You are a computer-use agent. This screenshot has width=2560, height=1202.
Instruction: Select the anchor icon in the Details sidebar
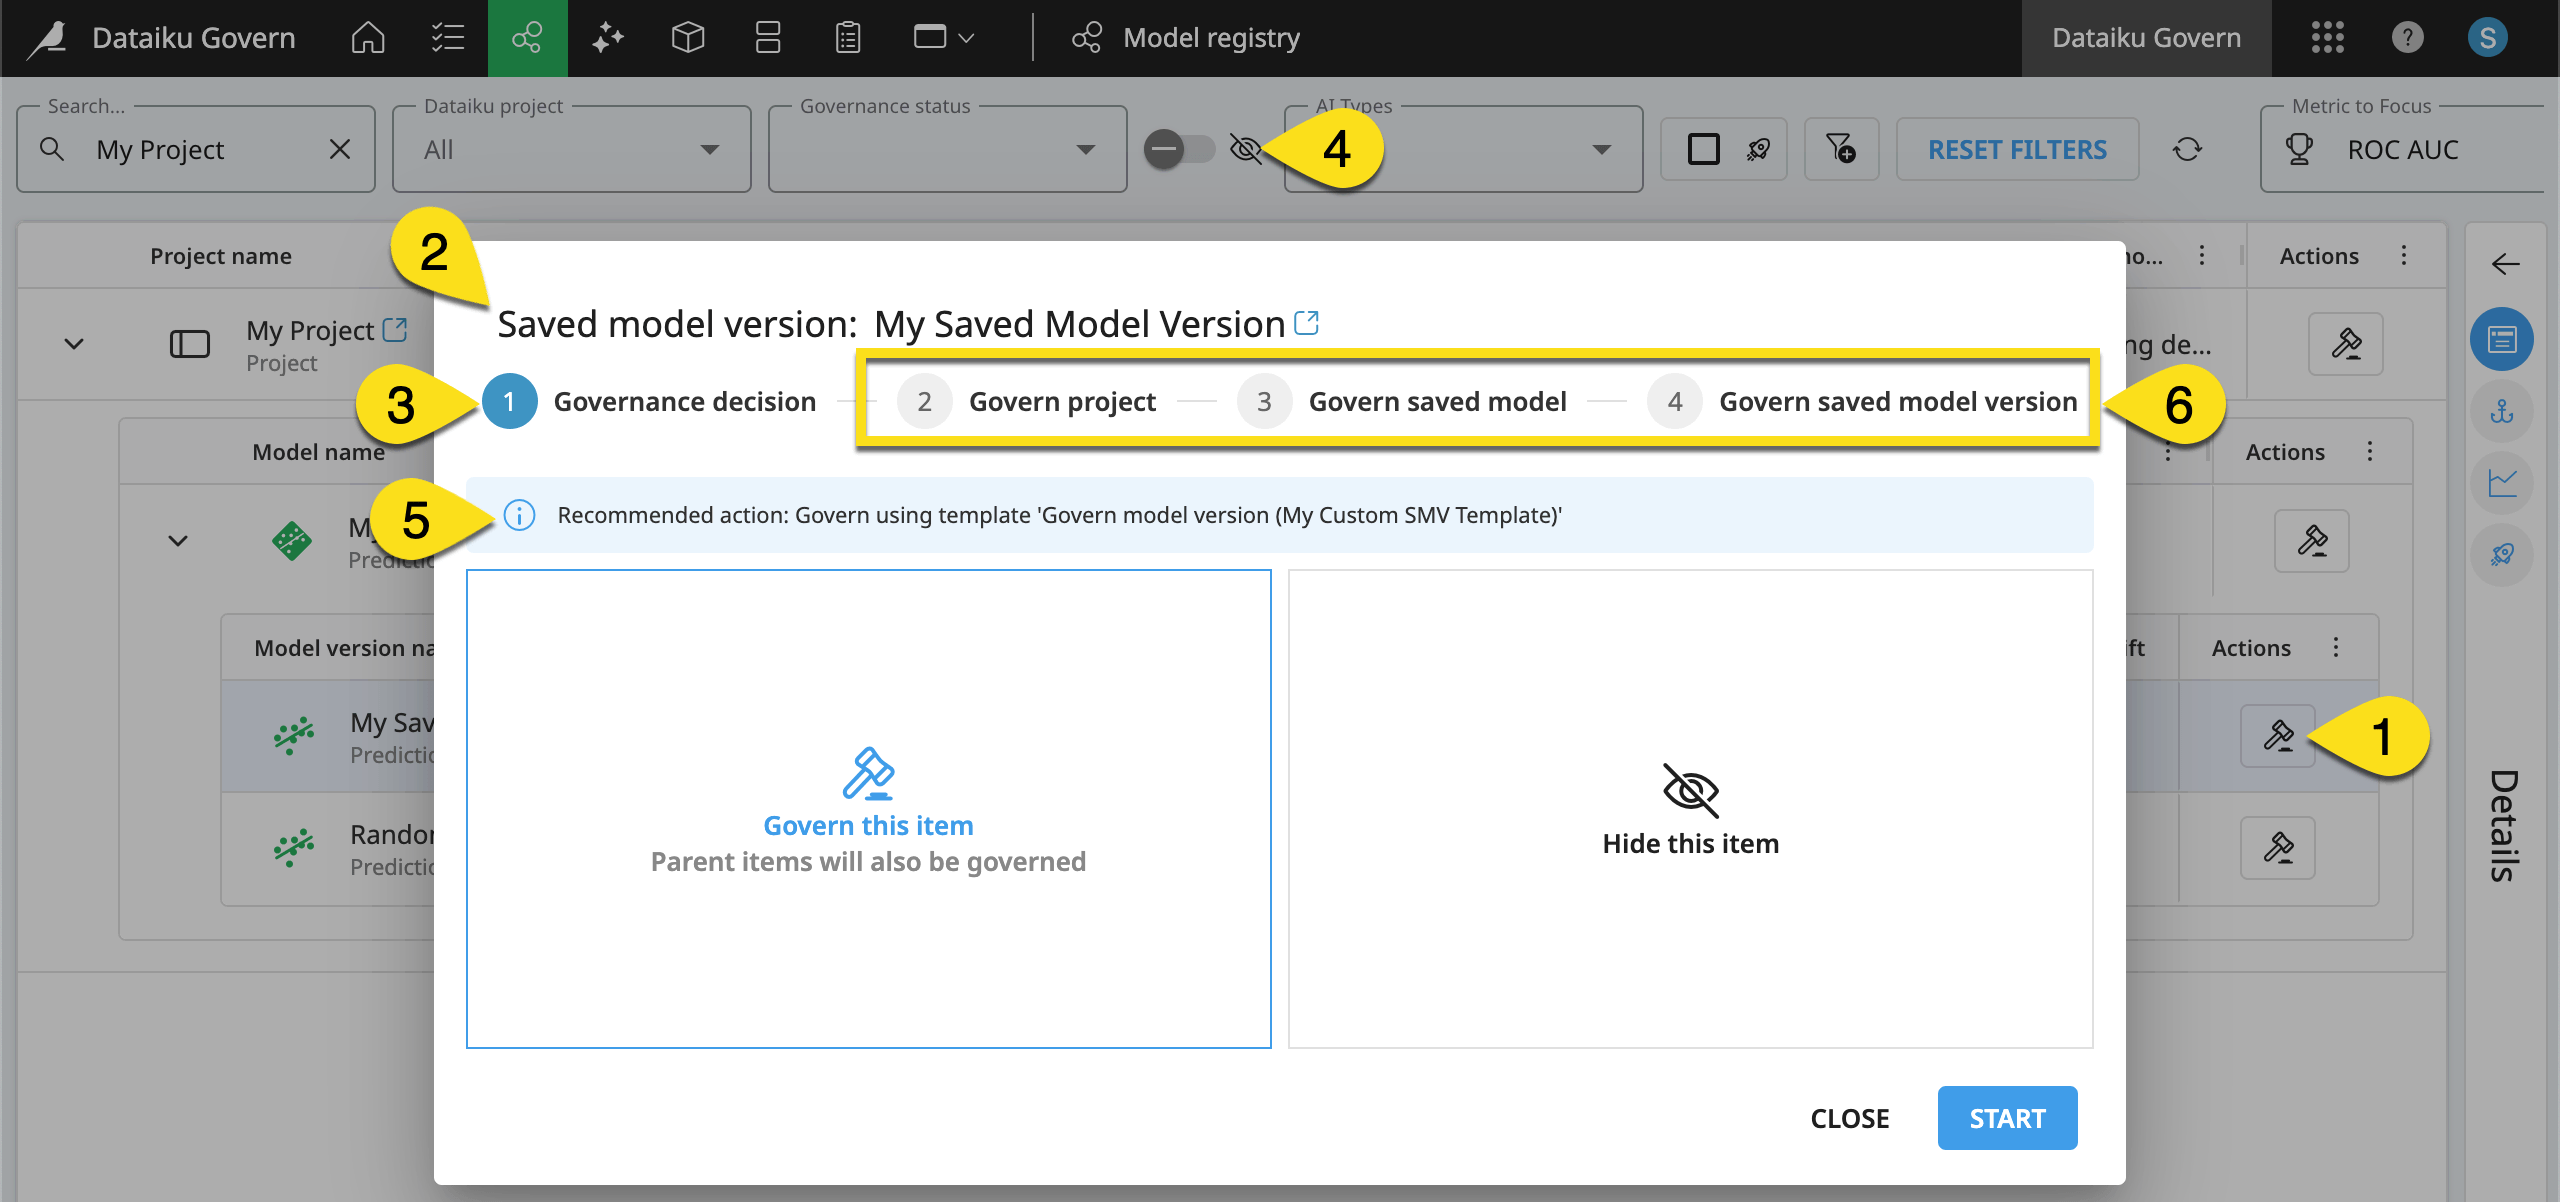[2502, 412]
